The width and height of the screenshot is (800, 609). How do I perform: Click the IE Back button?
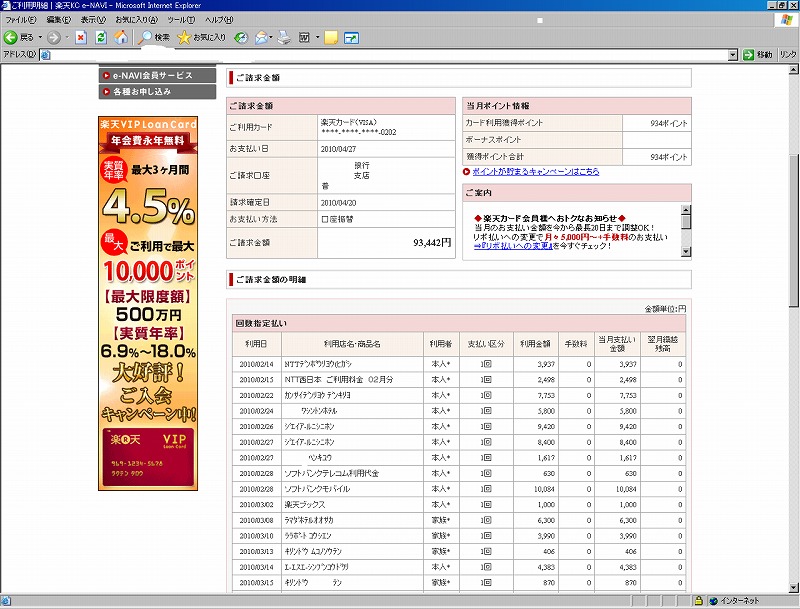(x=18, y=37)
